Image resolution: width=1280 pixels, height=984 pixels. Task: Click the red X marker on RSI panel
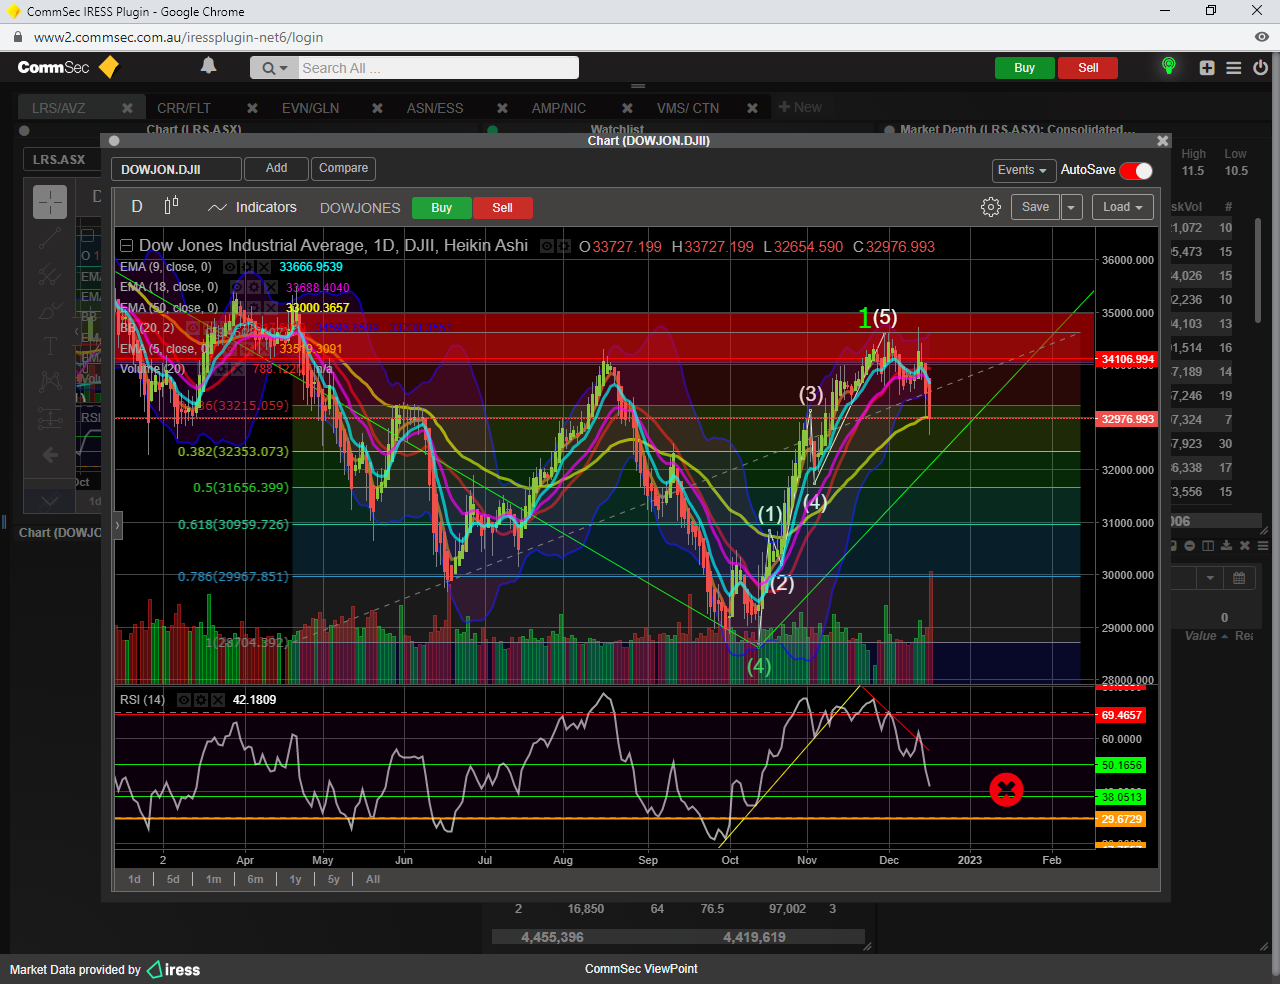coord(1006,790)
